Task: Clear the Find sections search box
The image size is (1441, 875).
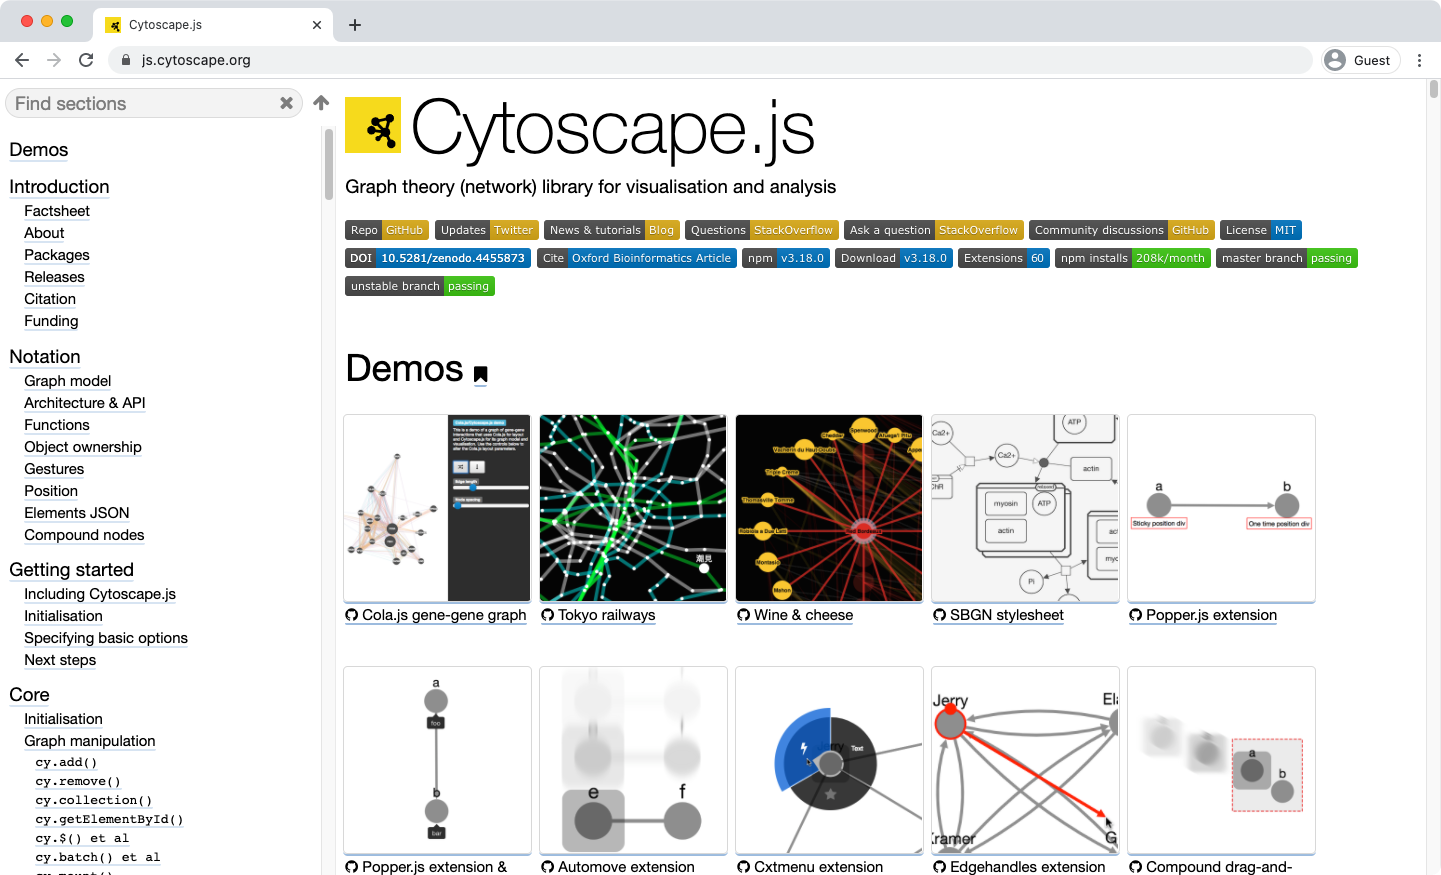Action: 286,103
